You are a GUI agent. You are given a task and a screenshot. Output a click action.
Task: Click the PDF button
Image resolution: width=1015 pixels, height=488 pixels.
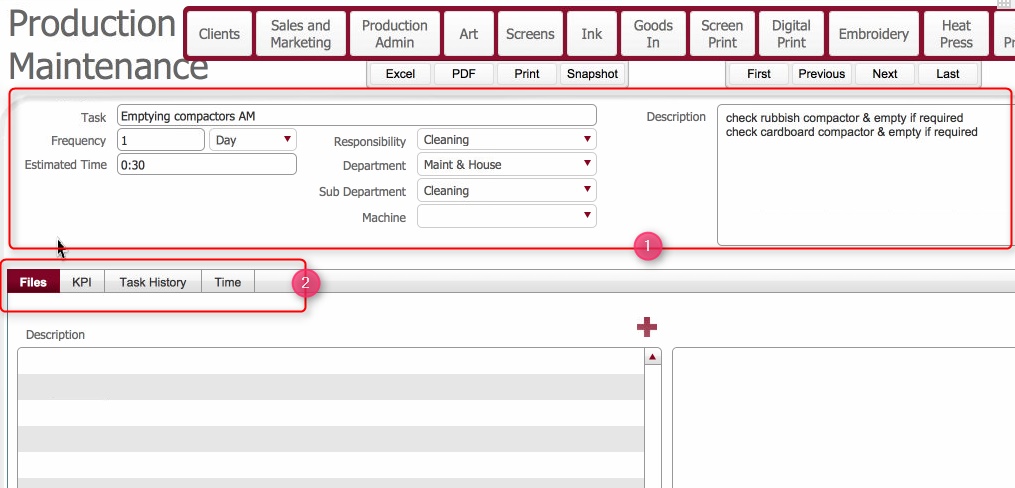pyautogui.click(x=464, y=74)
